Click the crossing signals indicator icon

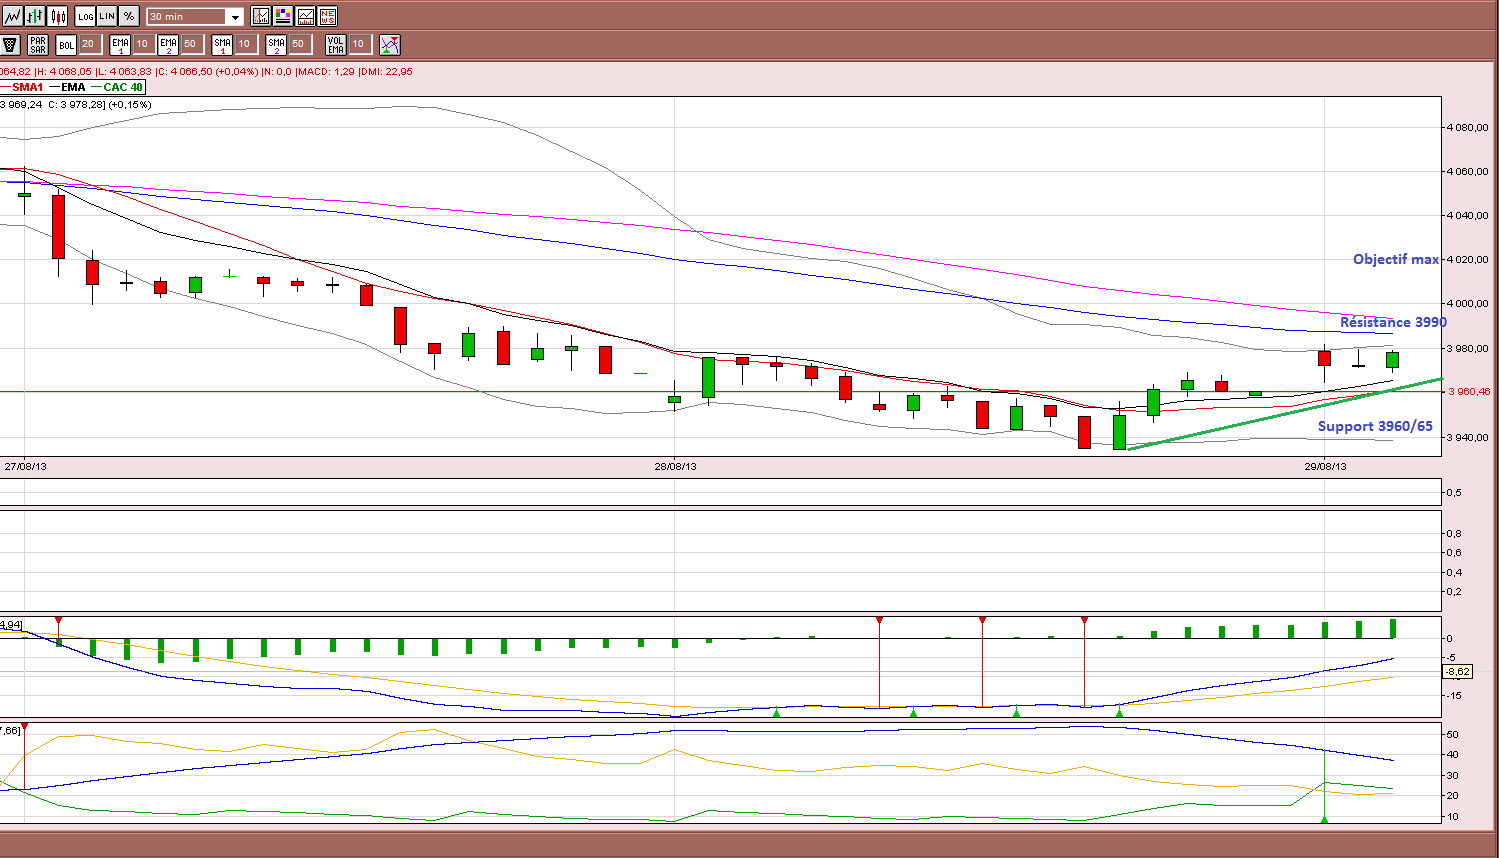click(390, 45)
